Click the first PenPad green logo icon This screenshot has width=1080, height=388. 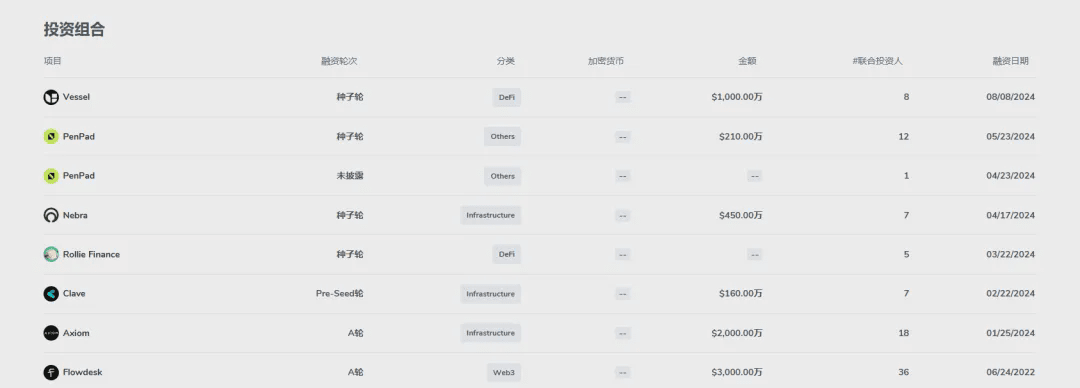(51, 136)
